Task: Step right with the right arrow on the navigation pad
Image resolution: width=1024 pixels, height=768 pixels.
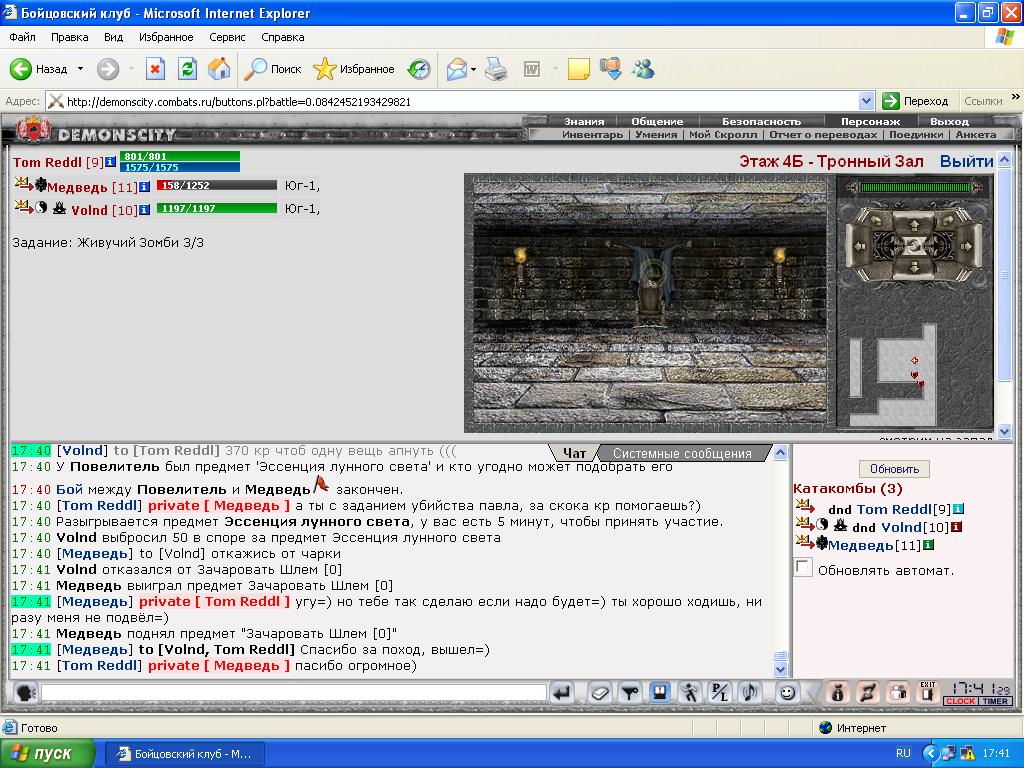Action: click(x=967, y=246)
